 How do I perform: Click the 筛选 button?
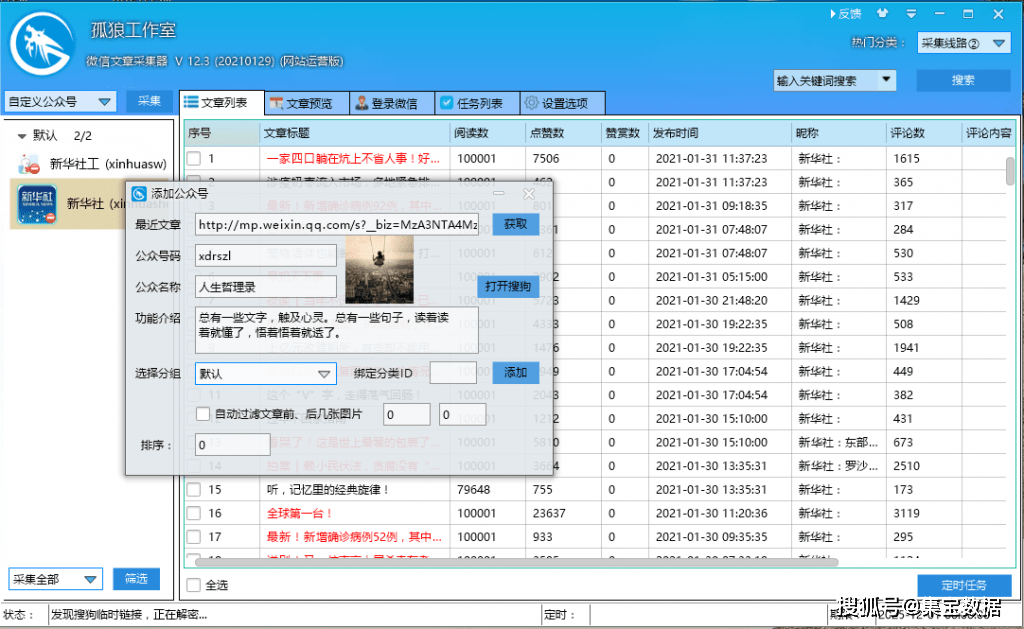(136, 579)
